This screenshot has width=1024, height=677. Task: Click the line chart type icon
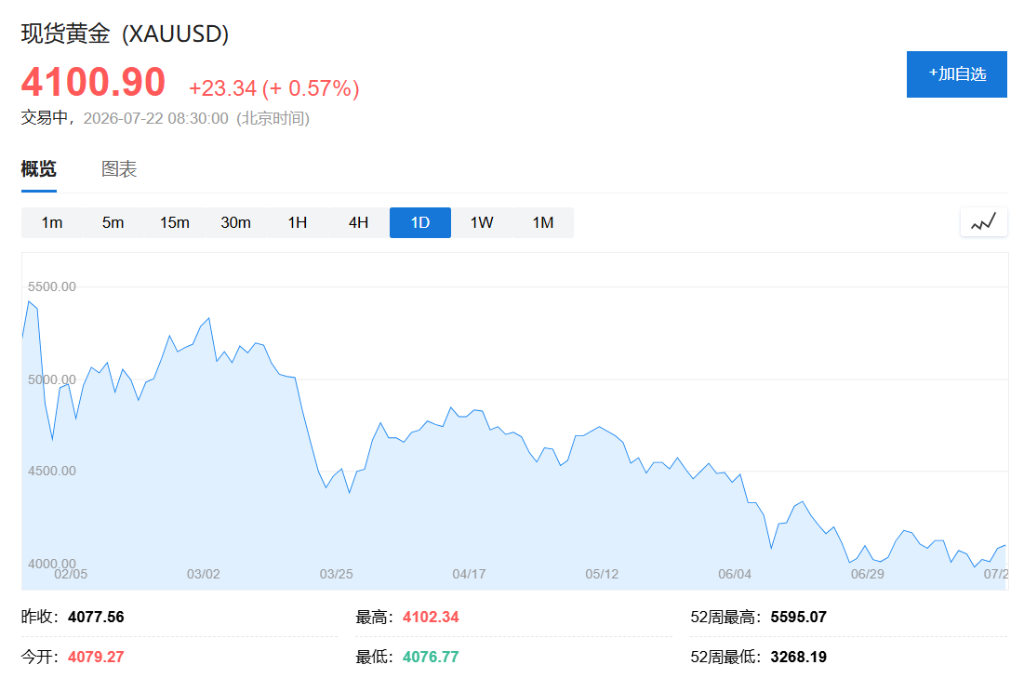pyautogui.click(x=984, y=222)
